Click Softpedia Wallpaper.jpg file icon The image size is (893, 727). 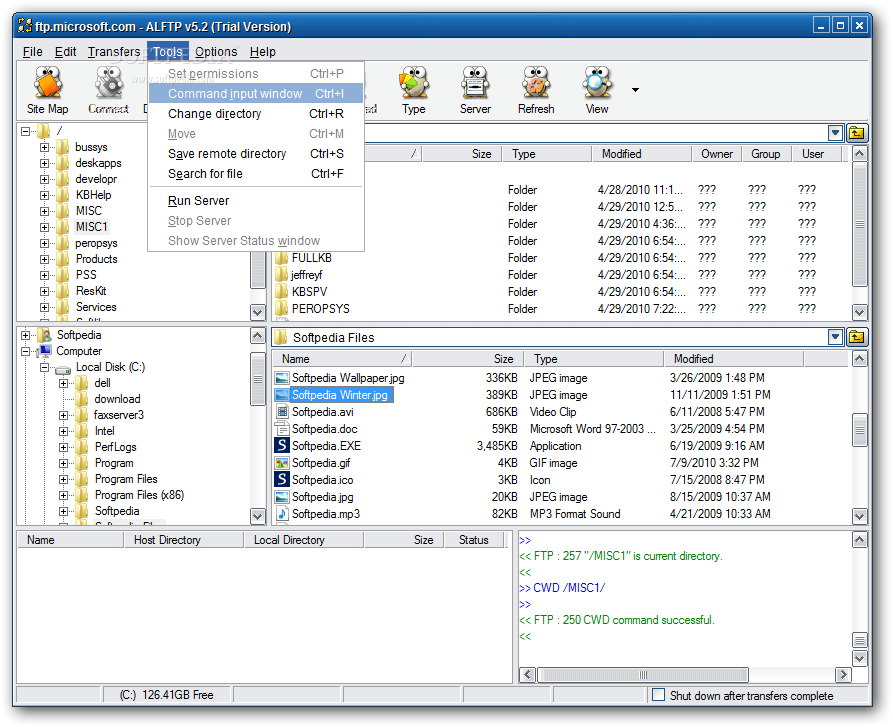click(282, 378)
